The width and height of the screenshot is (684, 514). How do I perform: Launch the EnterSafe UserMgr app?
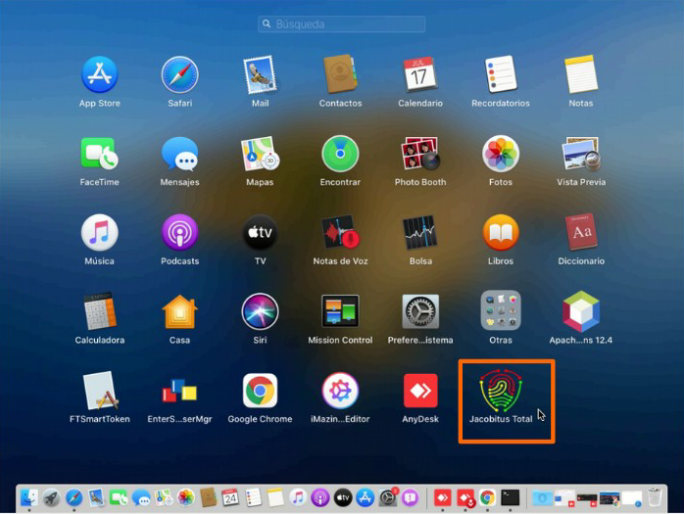click(x=180, y=391)
